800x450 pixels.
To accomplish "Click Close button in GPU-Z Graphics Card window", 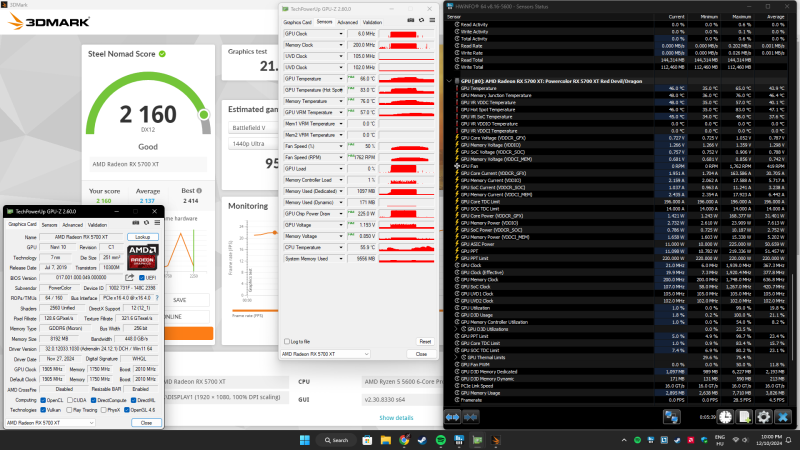I will point(146,422).
